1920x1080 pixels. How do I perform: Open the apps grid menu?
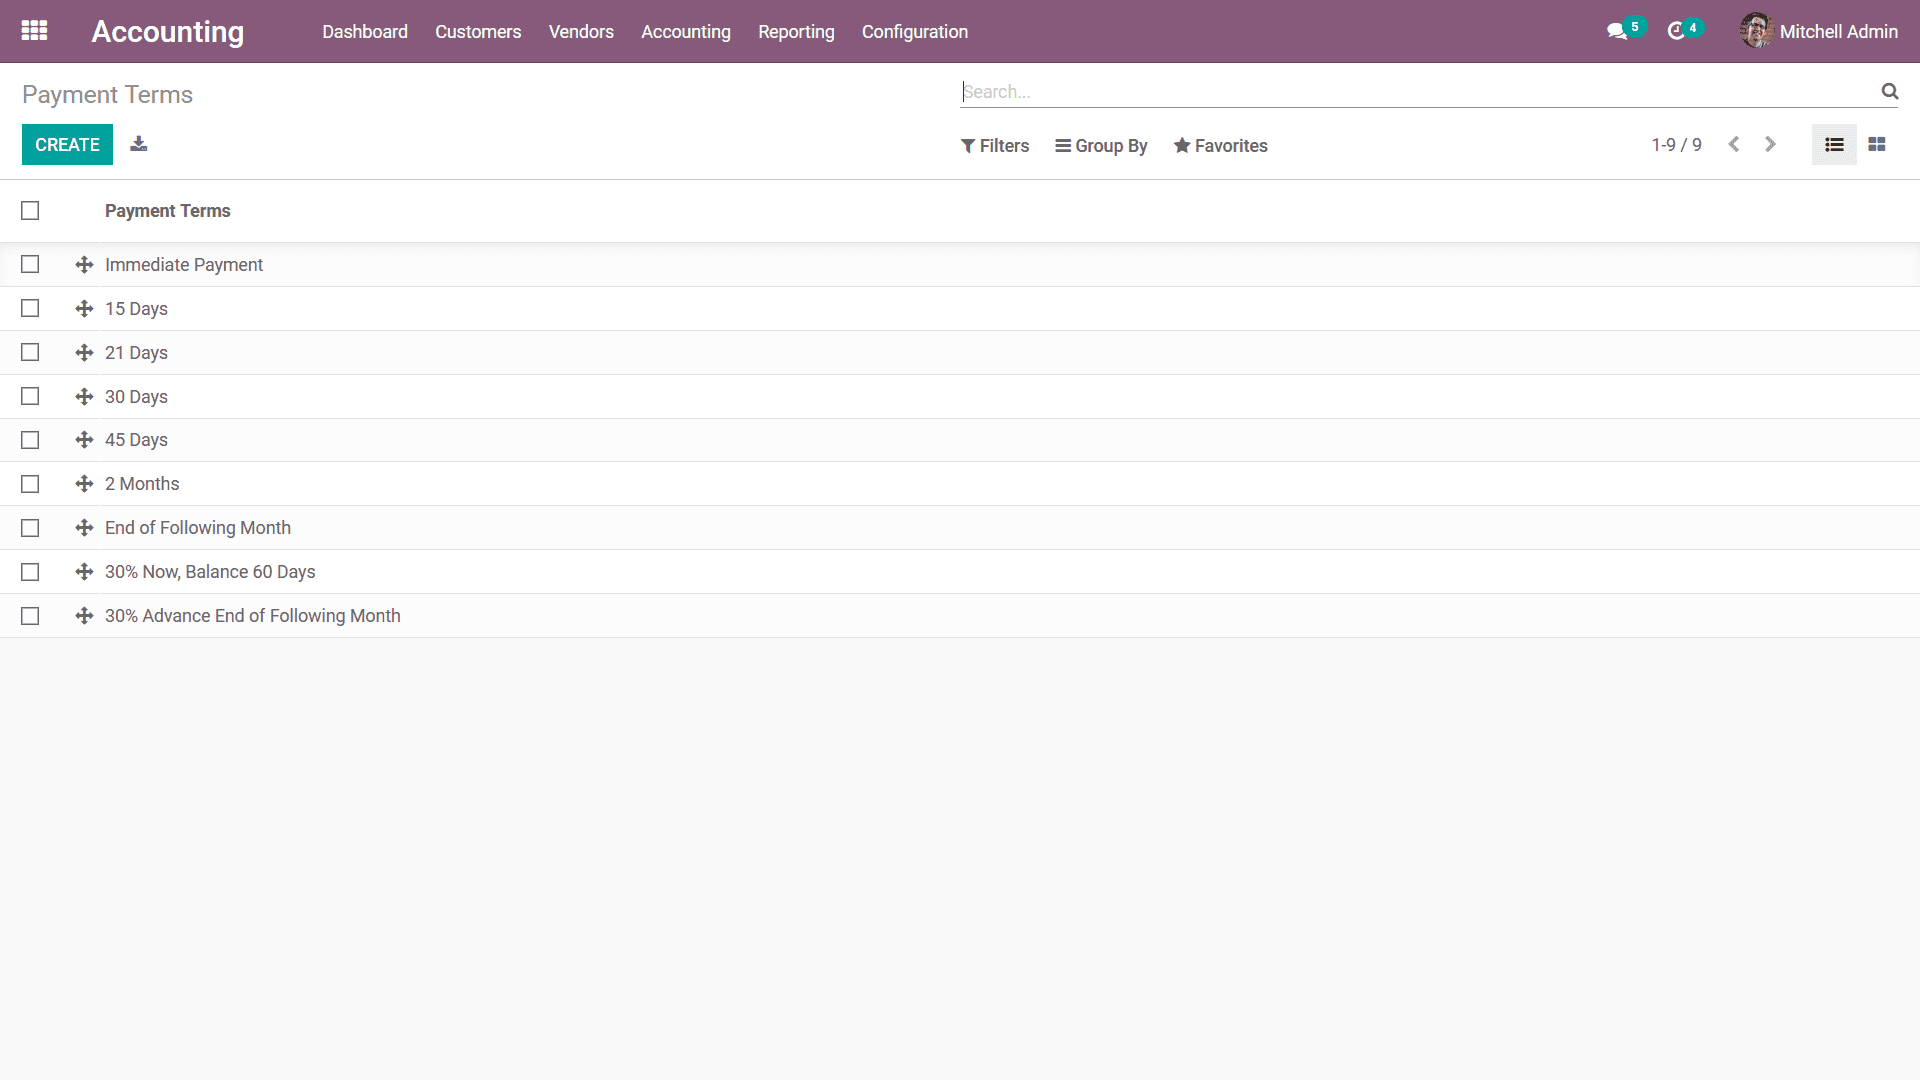tap(34, 31)
